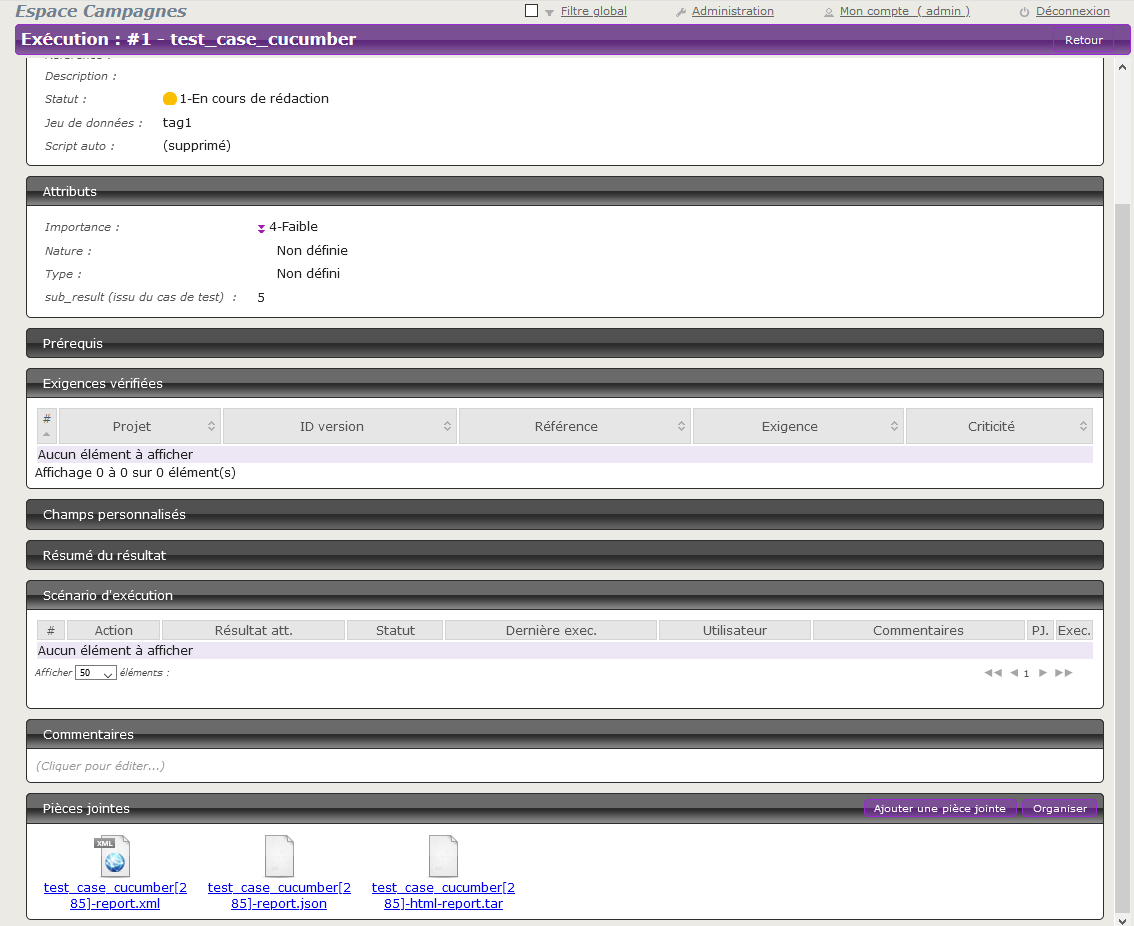Viewport: 1134px width, 926px height.
Task: Toggle the Filtre global checkbox
Action: [532, 11]
